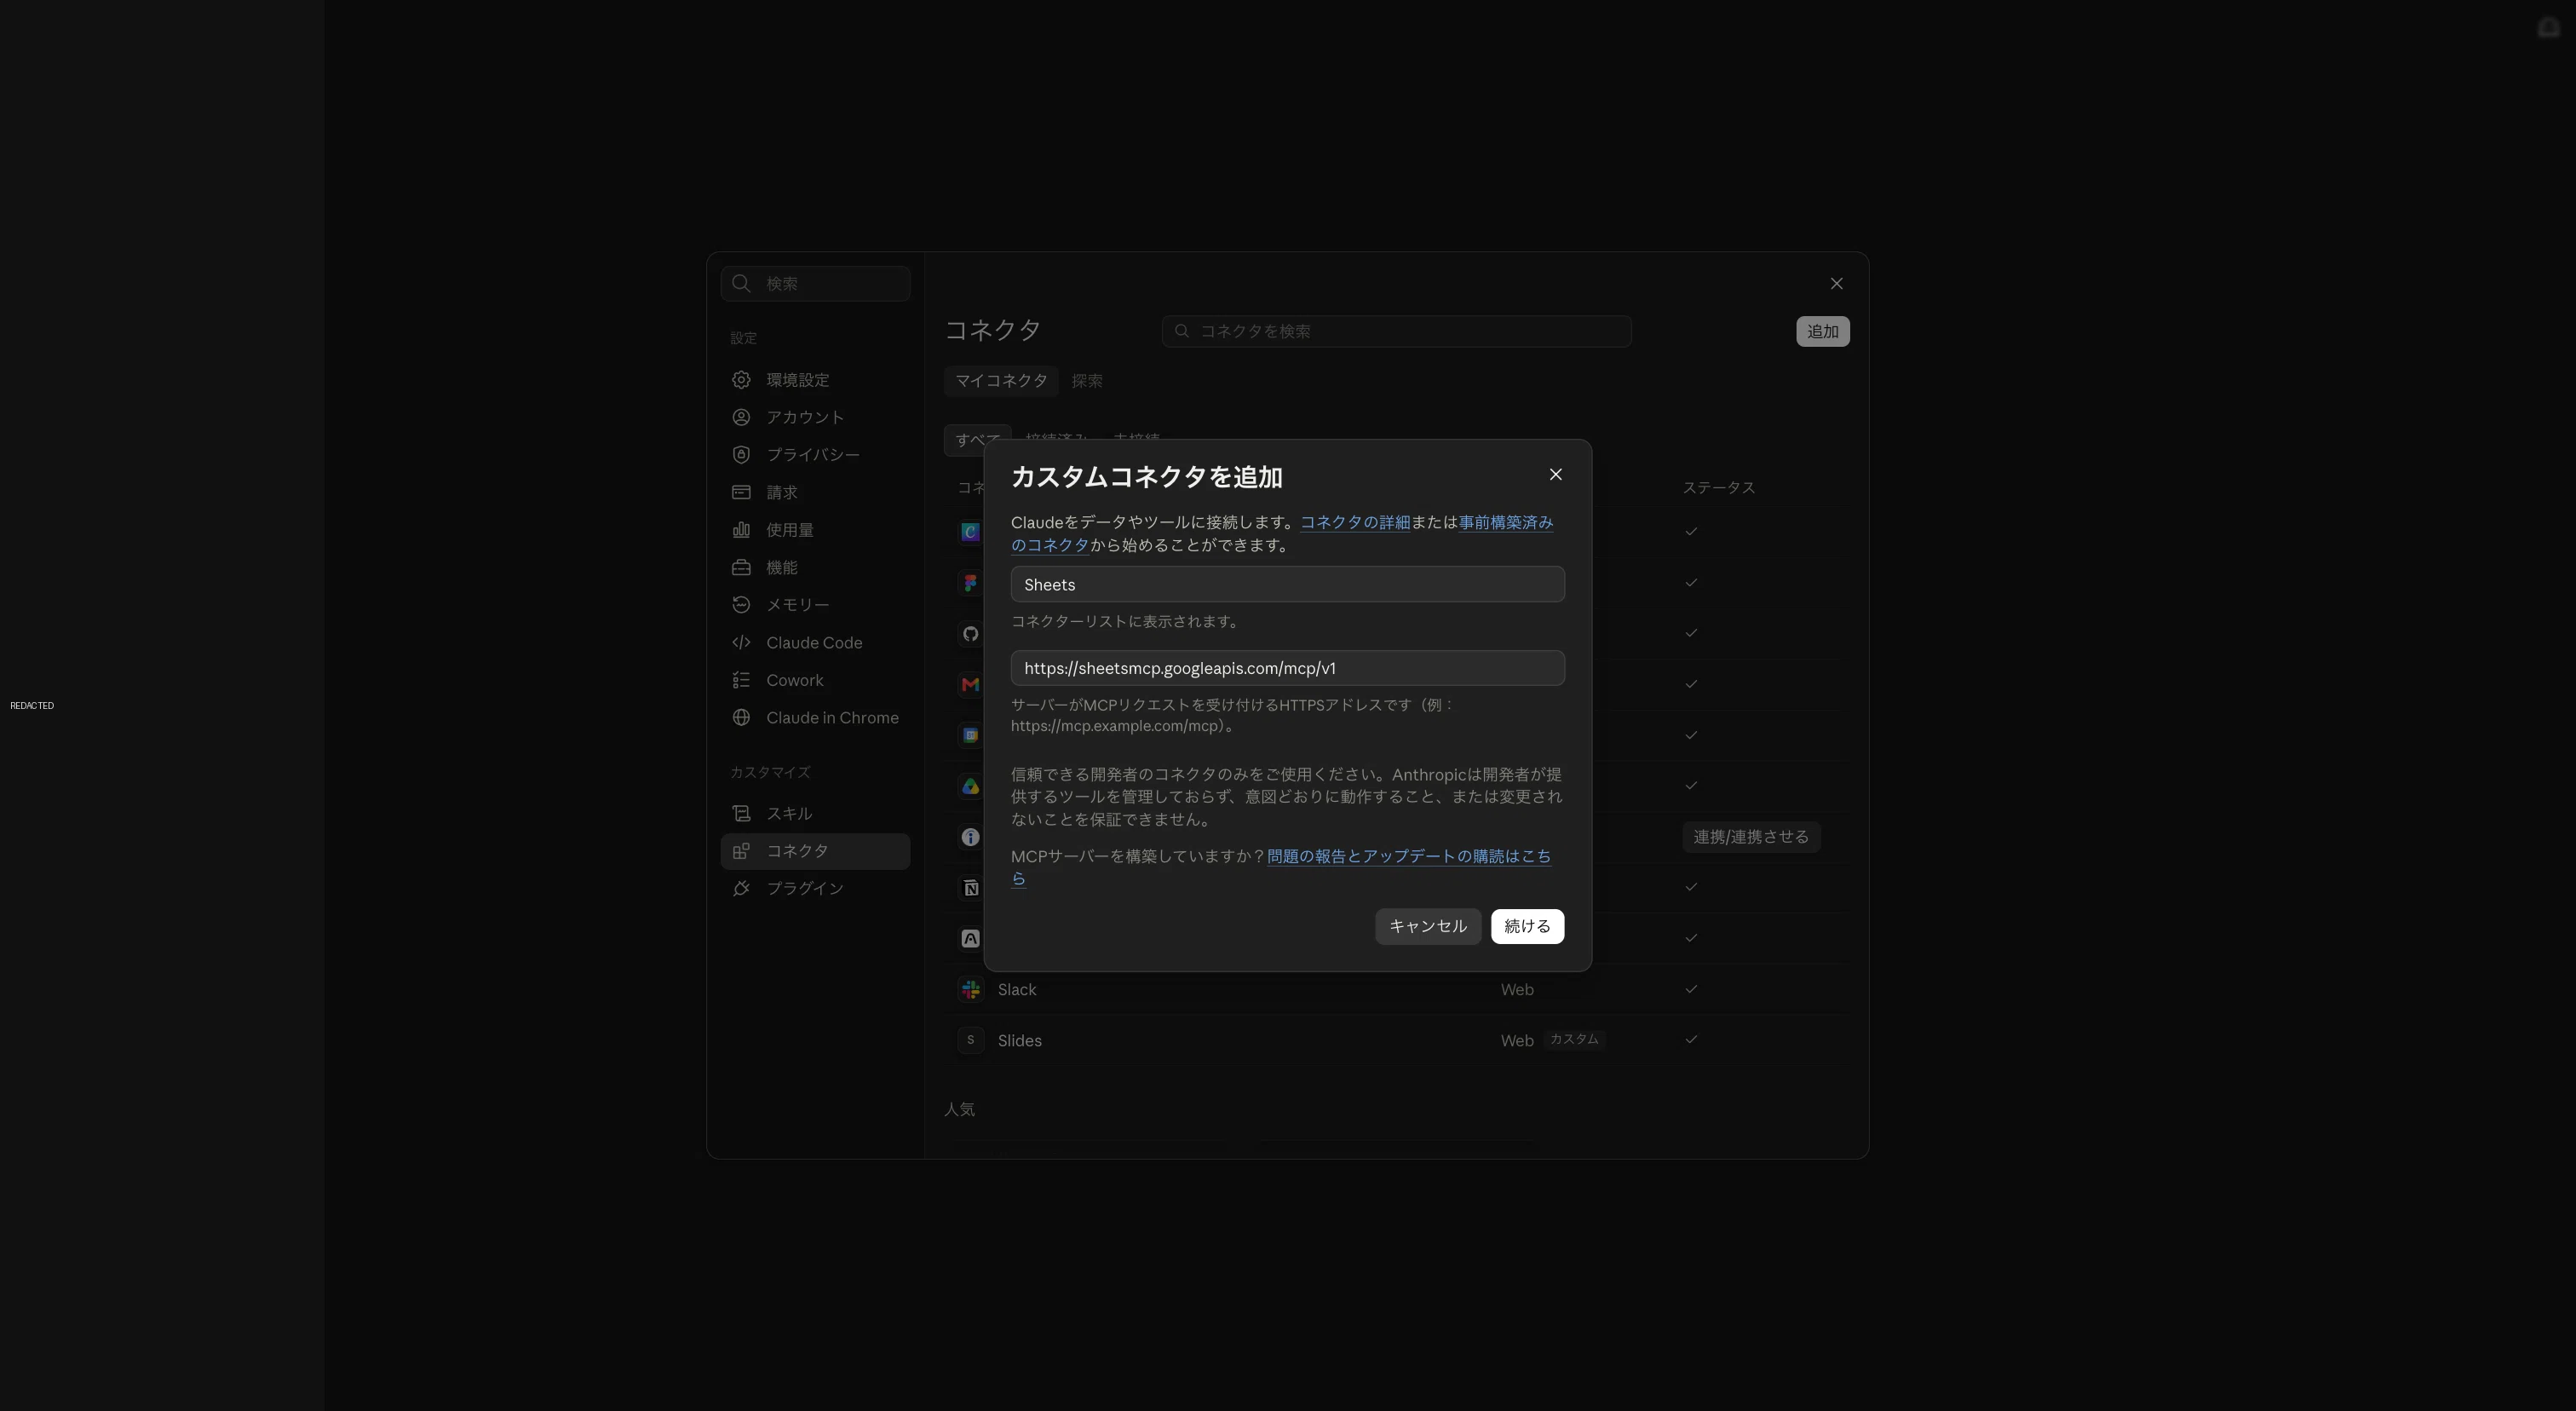Select the Cowork sidebar item
The height and width of the screenshot is (1411, 2576).
click(x=815, y=680)
